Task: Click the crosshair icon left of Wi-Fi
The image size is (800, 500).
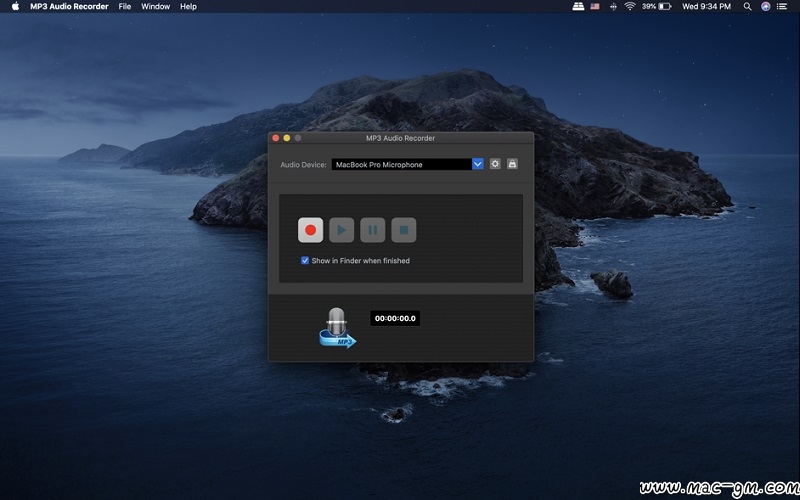Action: point(613,7)
